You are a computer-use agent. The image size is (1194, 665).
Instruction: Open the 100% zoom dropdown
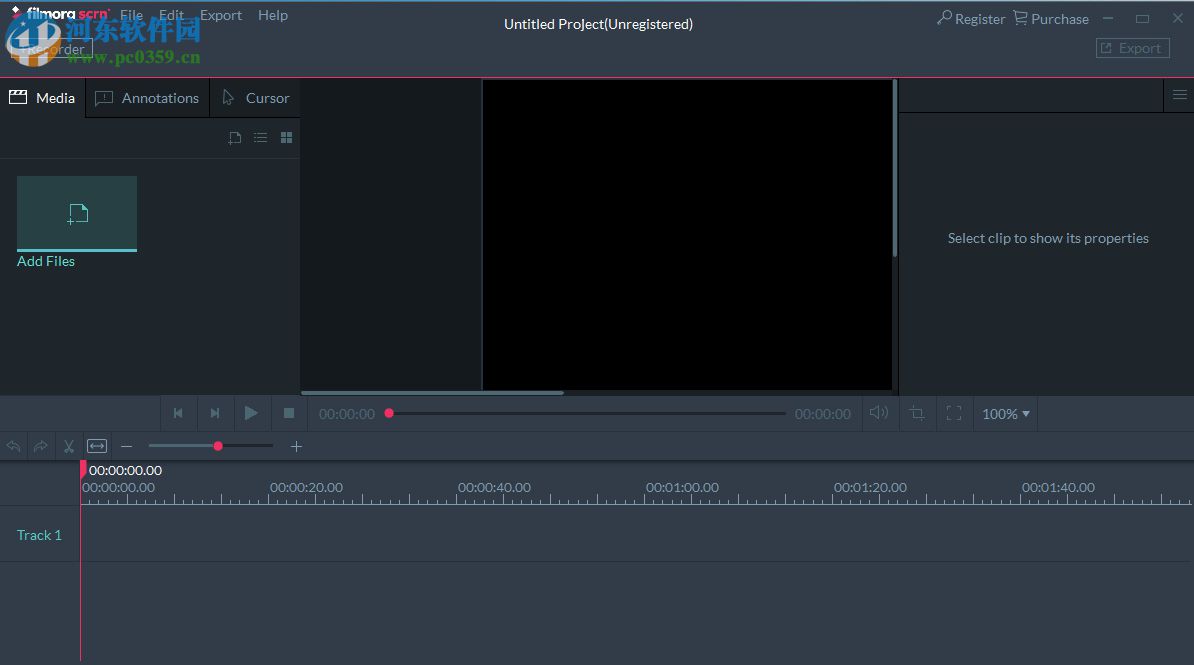[1005, 414]
